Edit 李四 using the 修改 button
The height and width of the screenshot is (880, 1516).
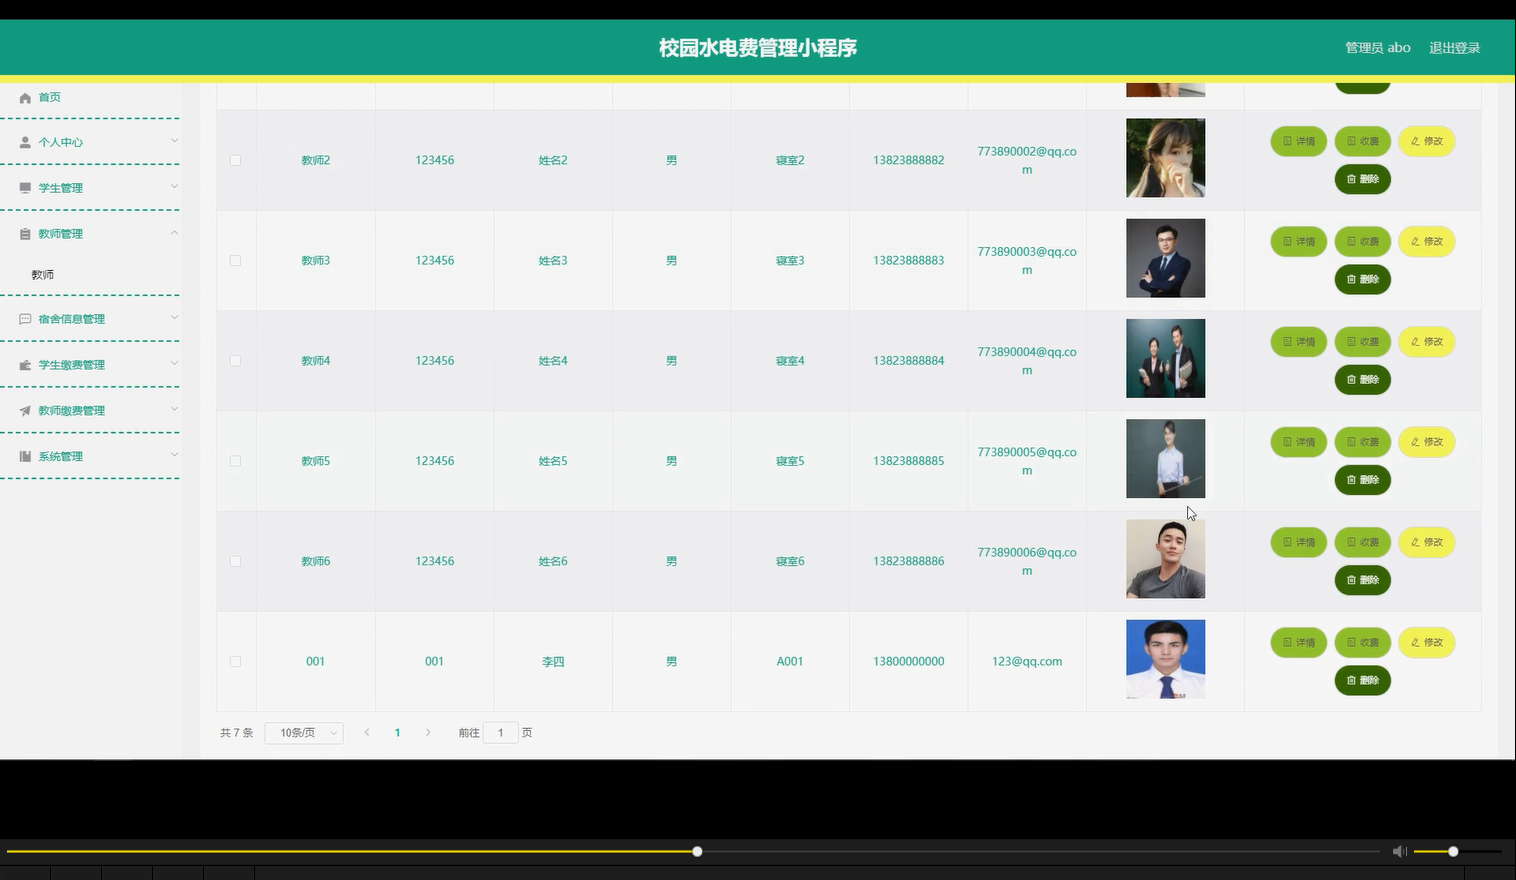(1426, 642)
